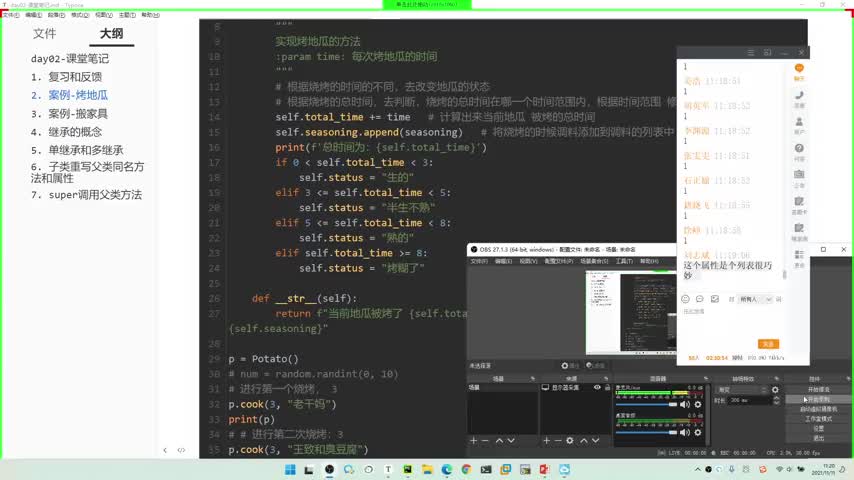
Task: Adjust first mixer channel volume slider
Action: [x=646, y=404]
